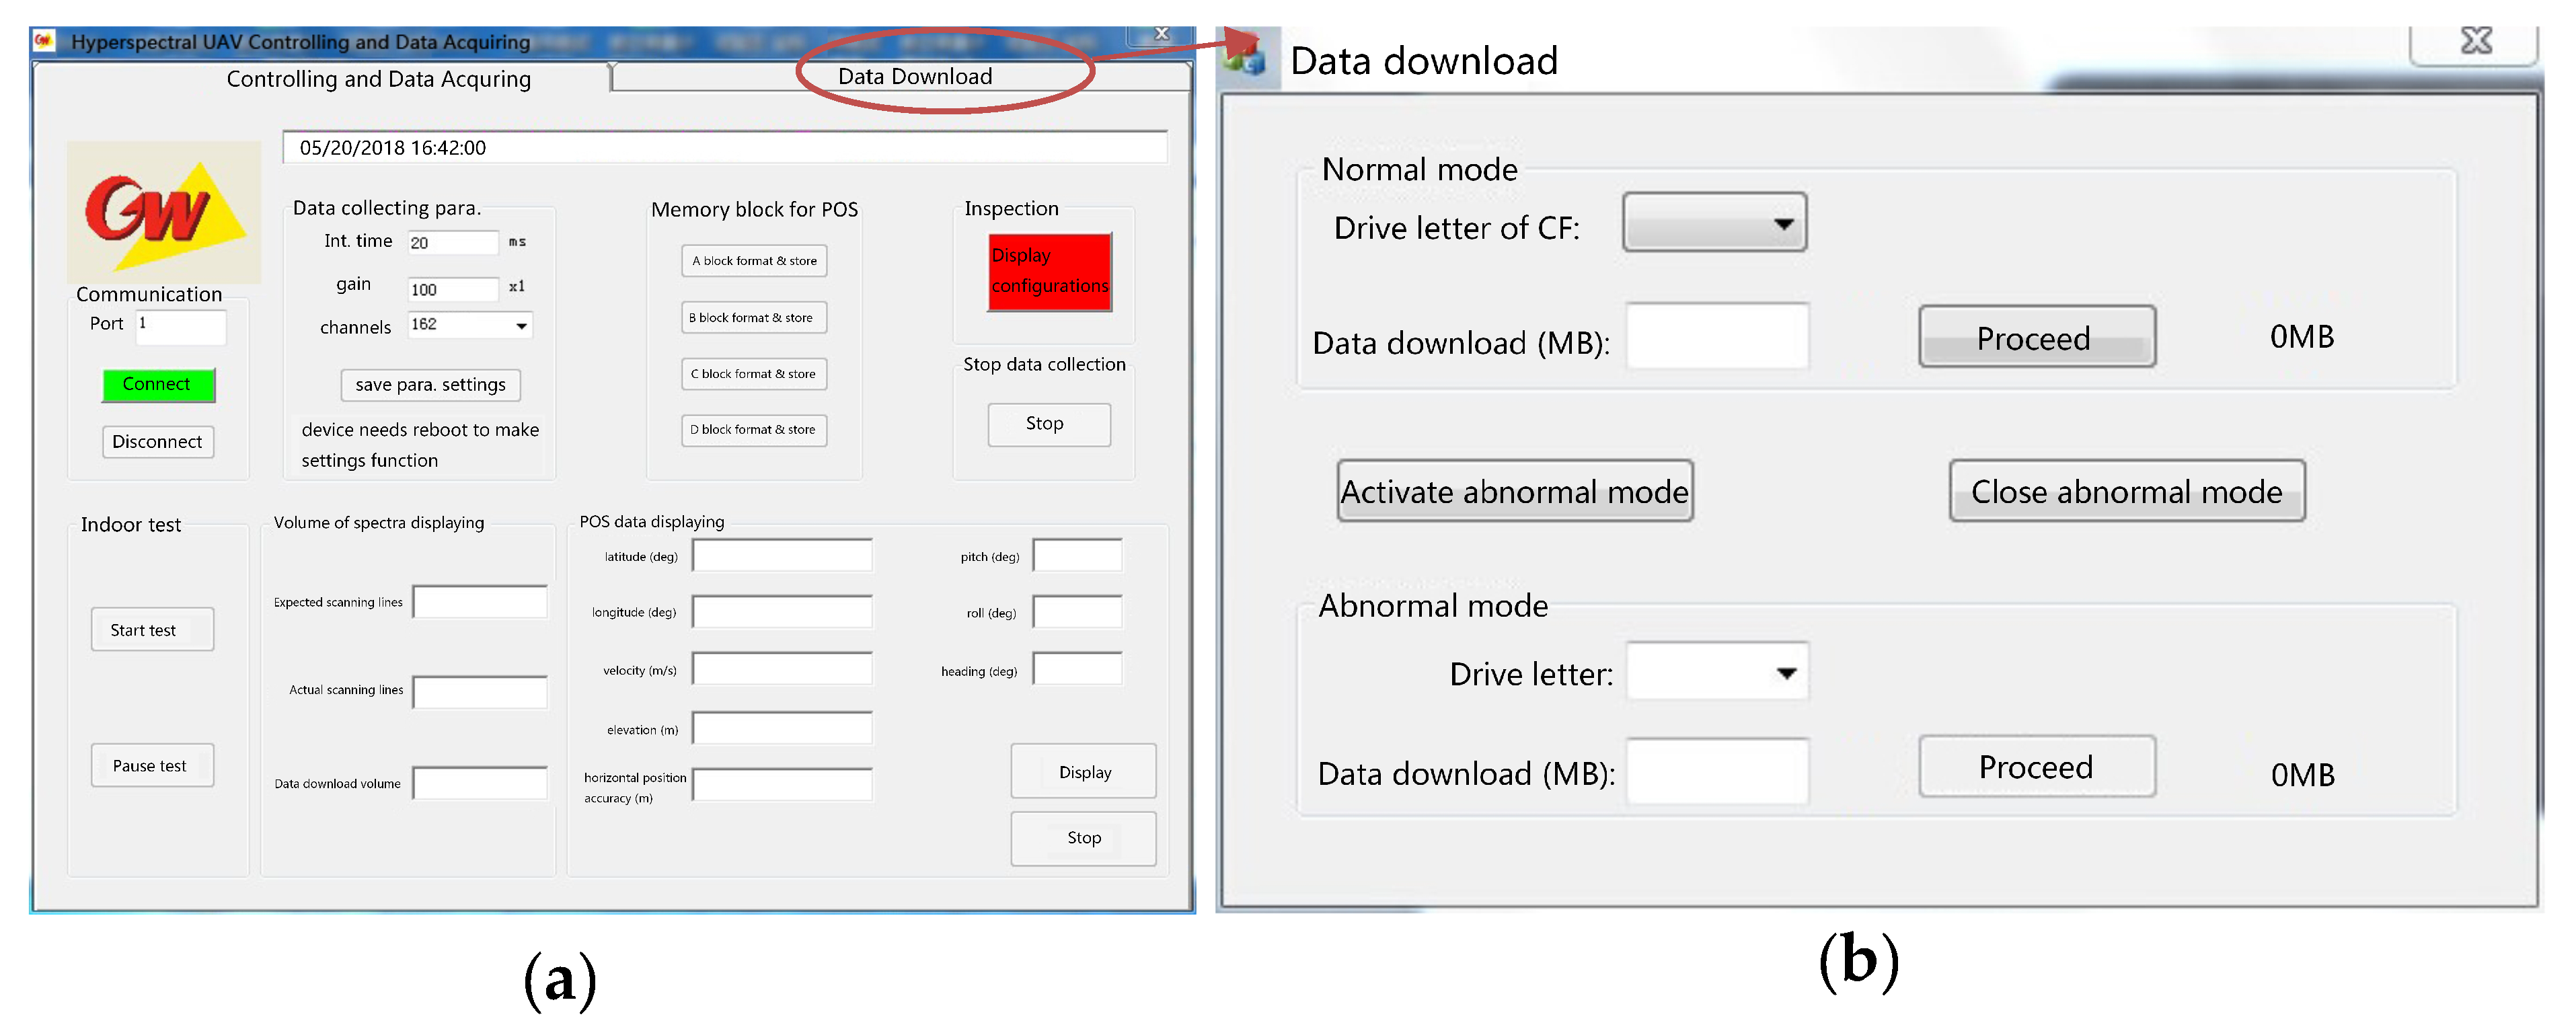The image size is (2576, 1031).
Task: Click the red Display configurations button
Action: coord(1049,272)
